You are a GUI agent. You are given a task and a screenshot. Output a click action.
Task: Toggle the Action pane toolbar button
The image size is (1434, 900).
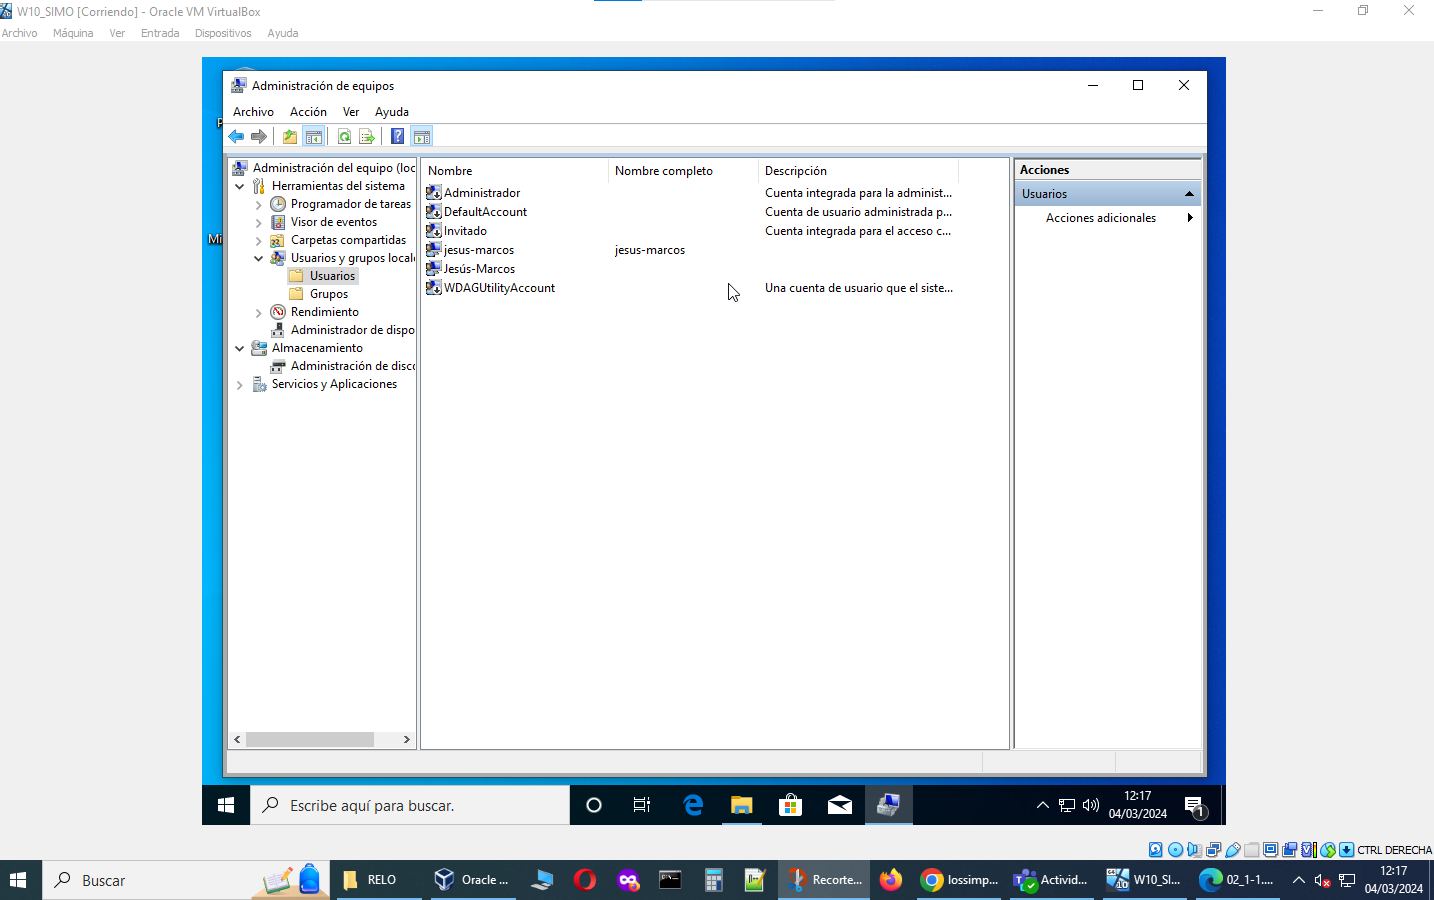coord(422,137)
